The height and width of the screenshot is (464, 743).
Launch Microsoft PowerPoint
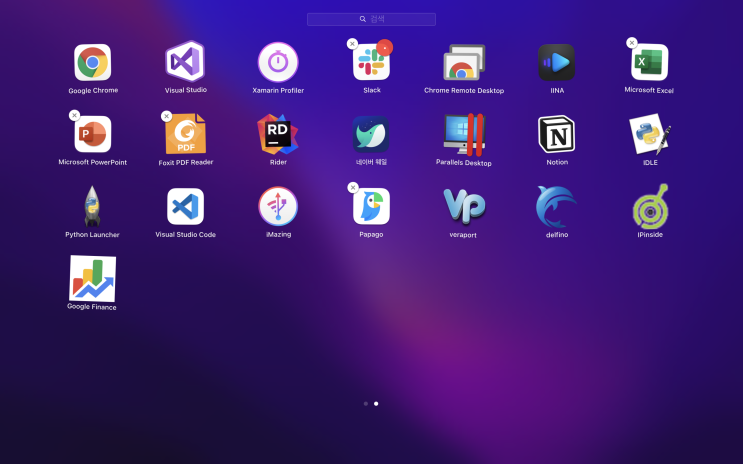92,134
